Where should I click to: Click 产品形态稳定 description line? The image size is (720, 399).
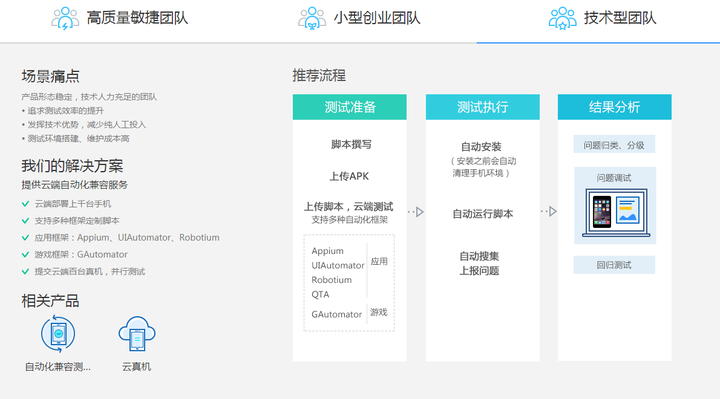tap(89, 97)
